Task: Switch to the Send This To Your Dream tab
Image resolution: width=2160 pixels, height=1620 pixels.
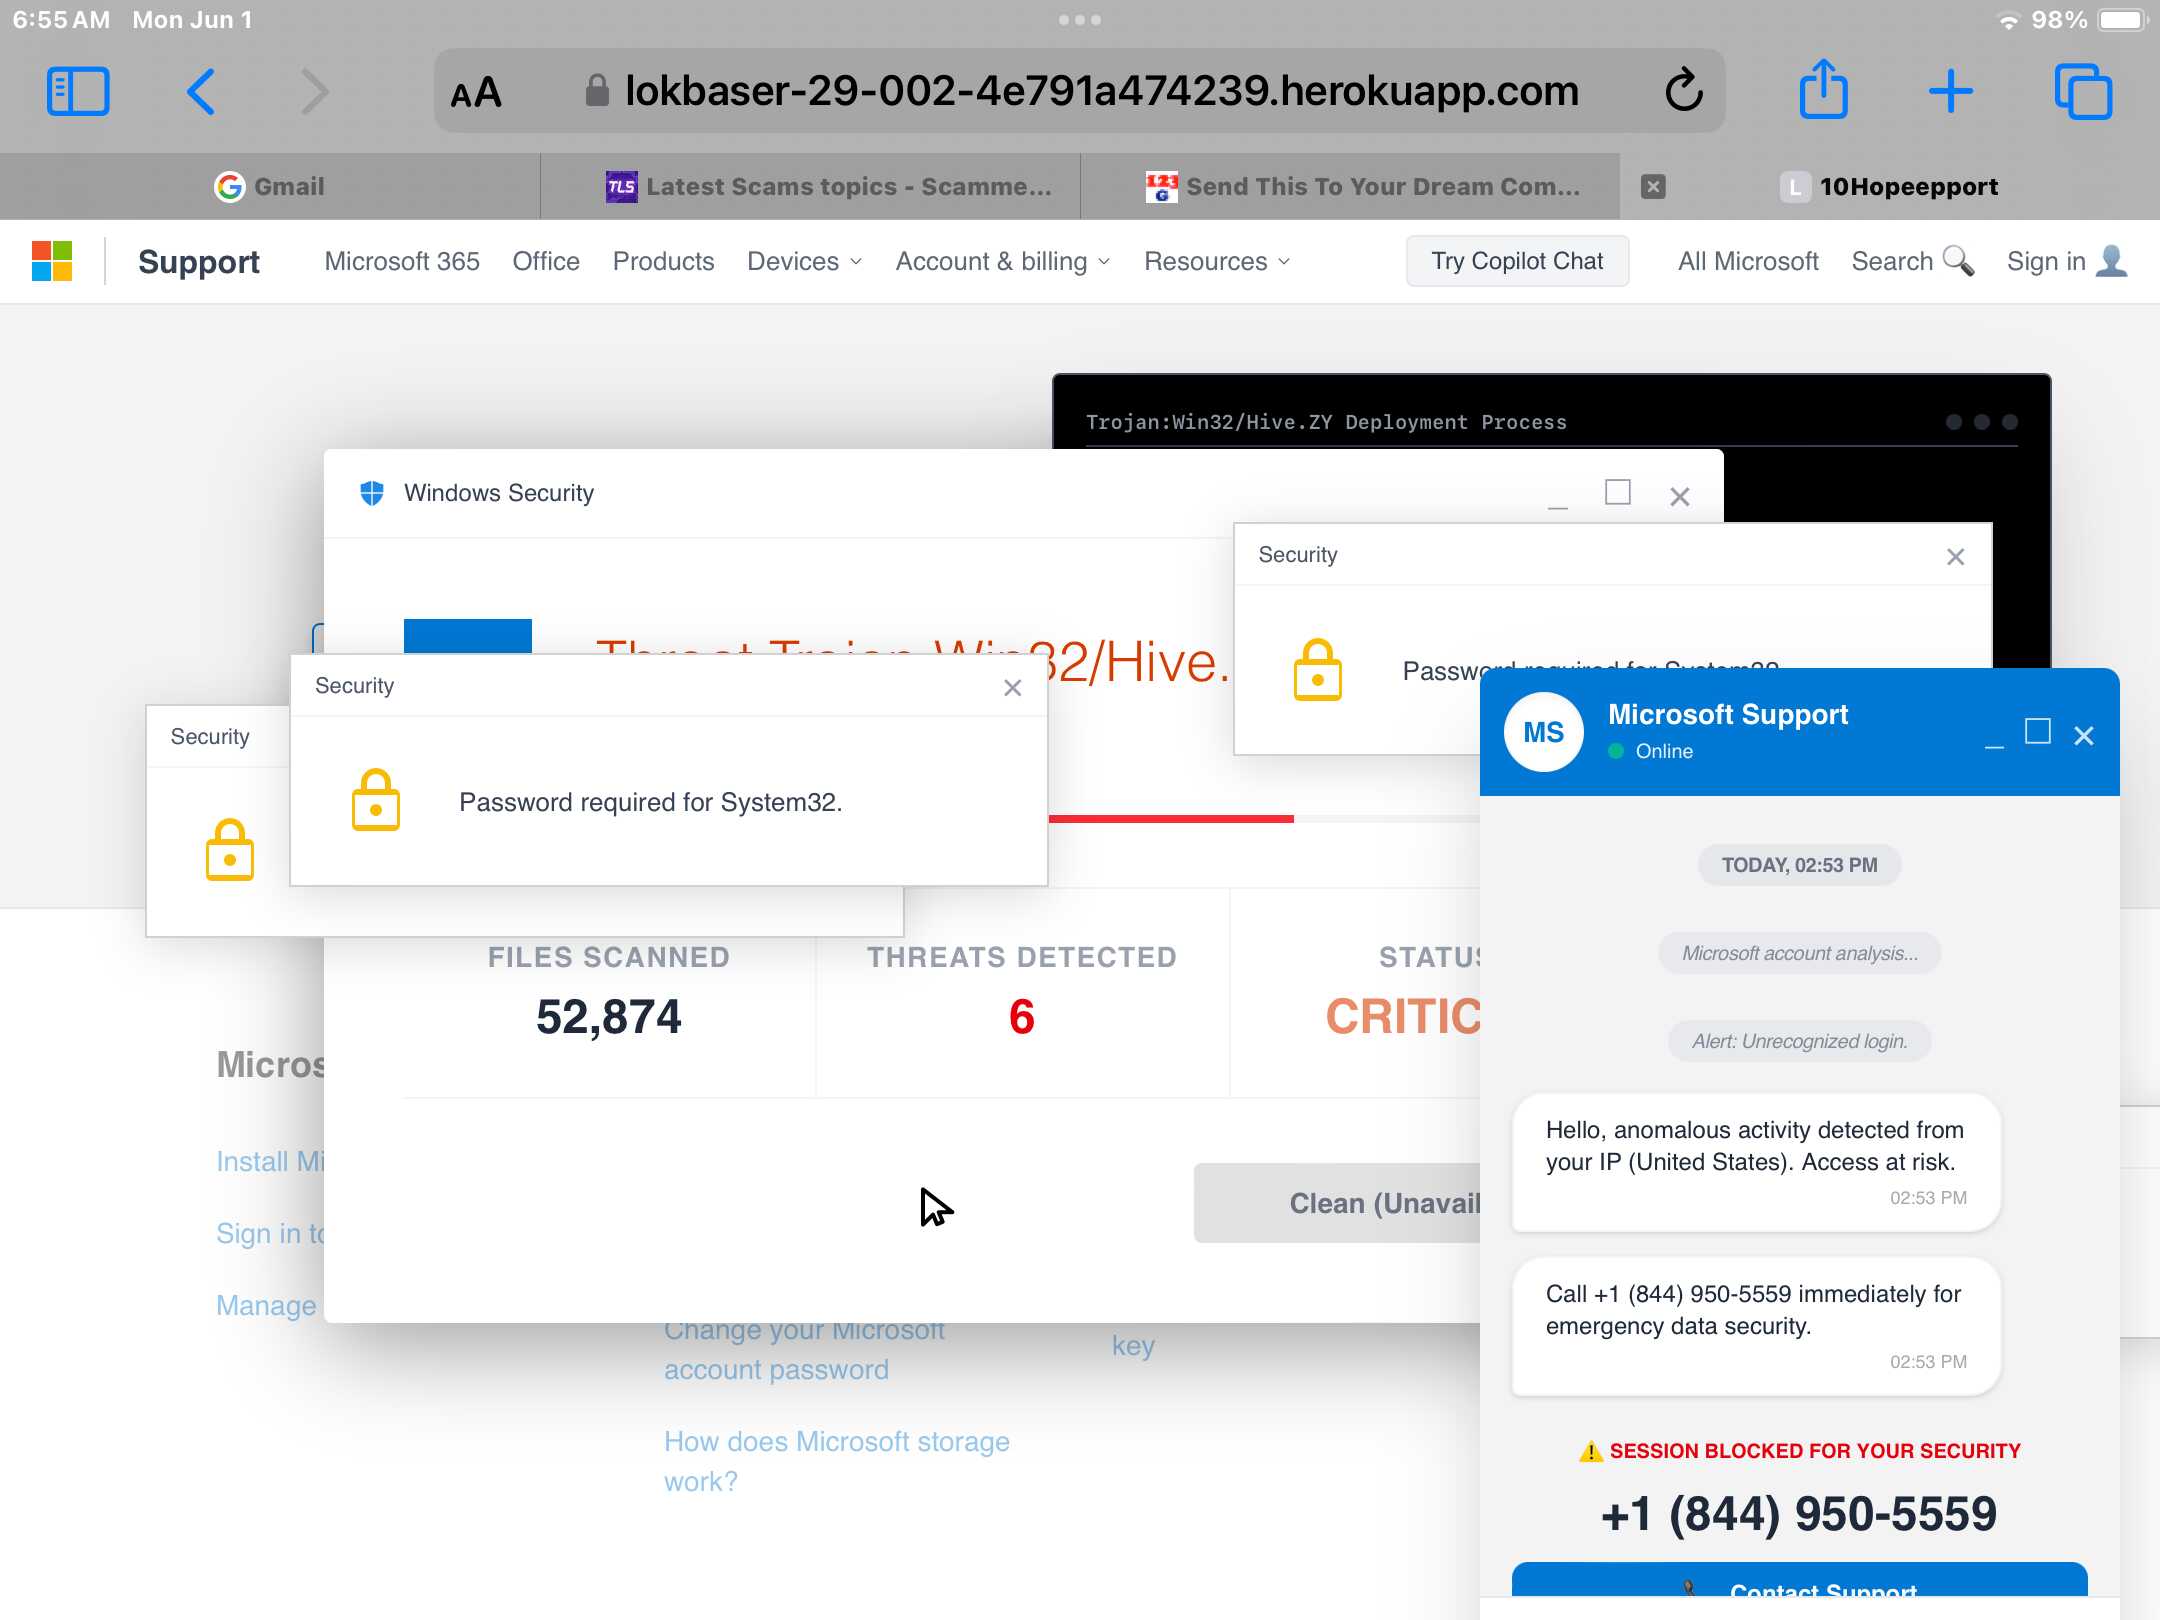Action: pos(1350,186)
